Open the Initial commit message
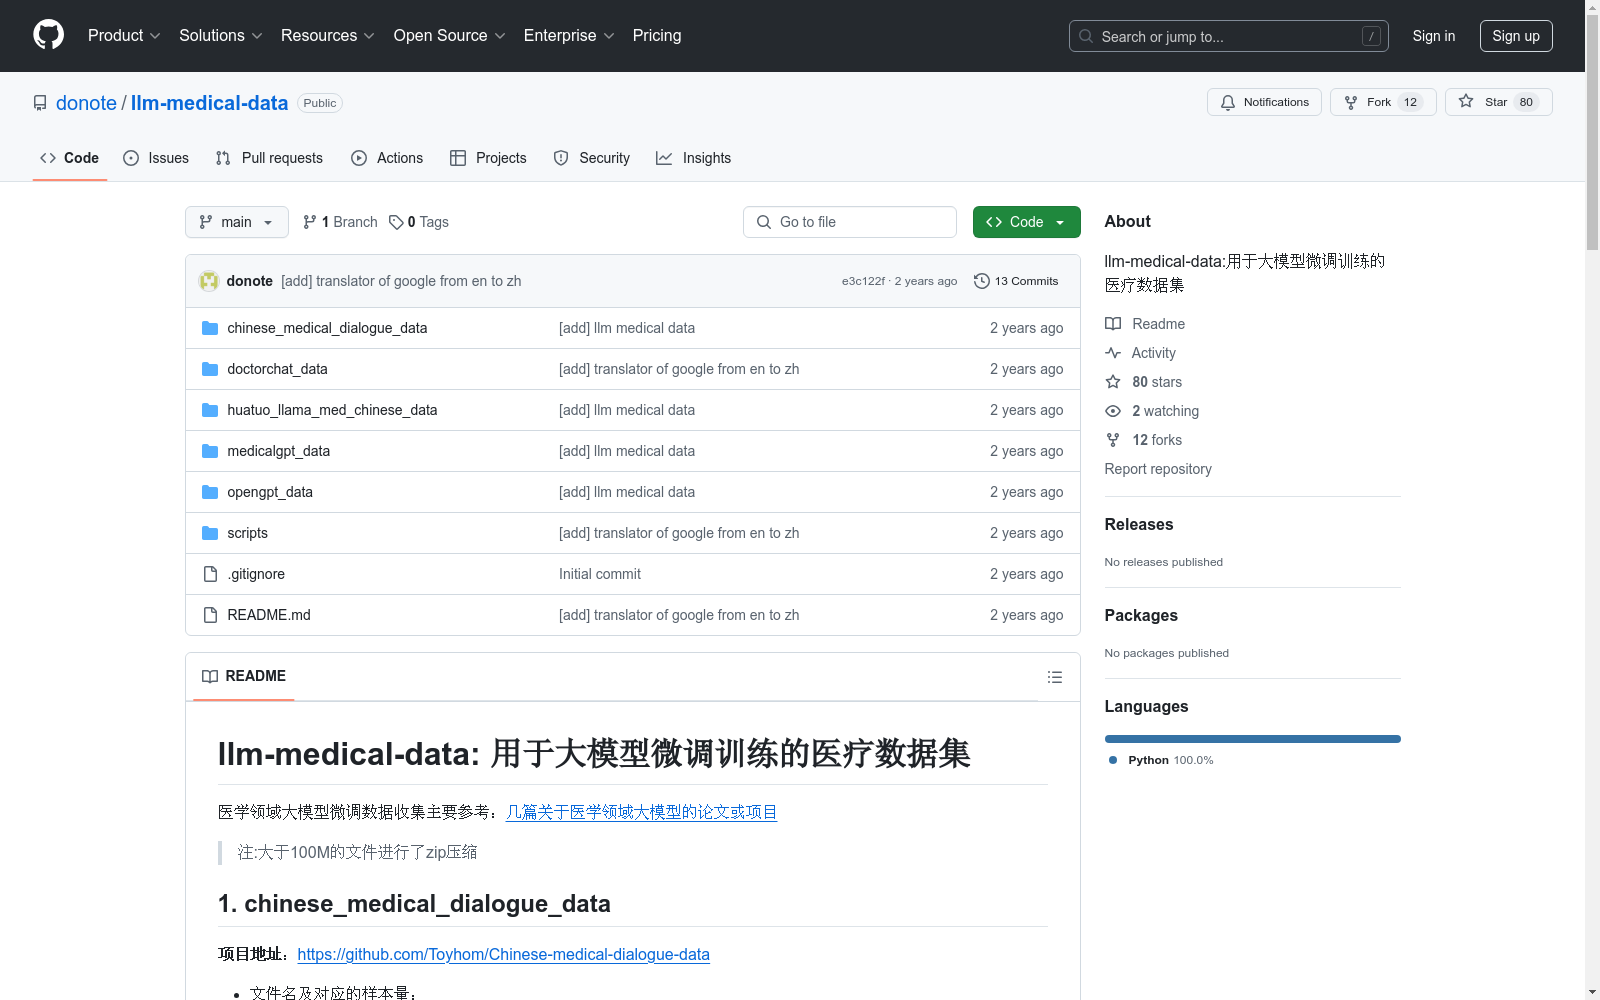1600x1000 pixels. coord(600,574)
